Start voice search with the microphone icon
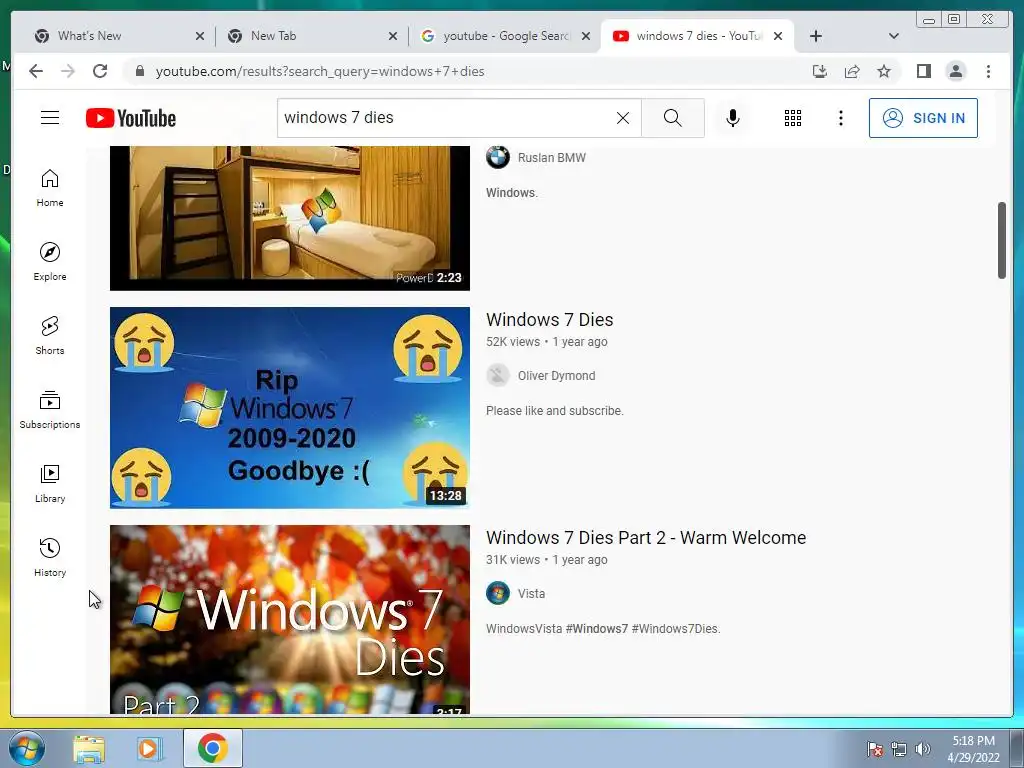Screen dimensions: 1024x768 click(x=733, y=118)
